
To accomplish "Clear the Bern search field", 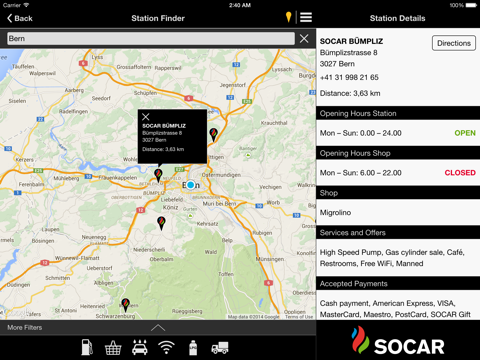I will [304, 39].
